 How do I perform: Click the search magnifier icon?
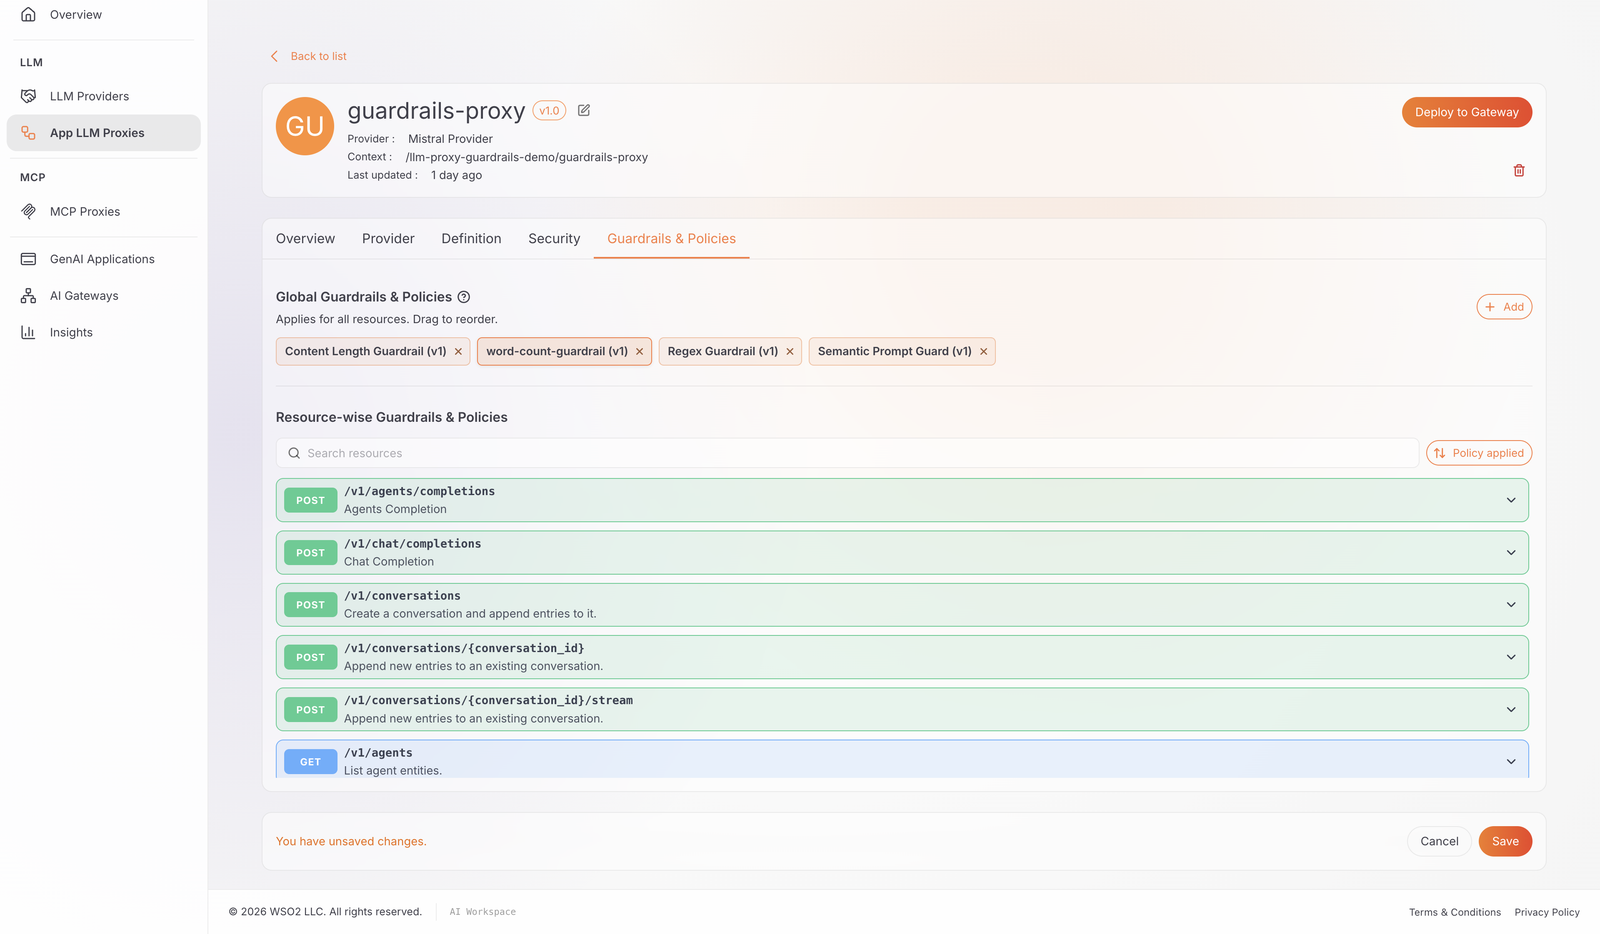point(294,453)
